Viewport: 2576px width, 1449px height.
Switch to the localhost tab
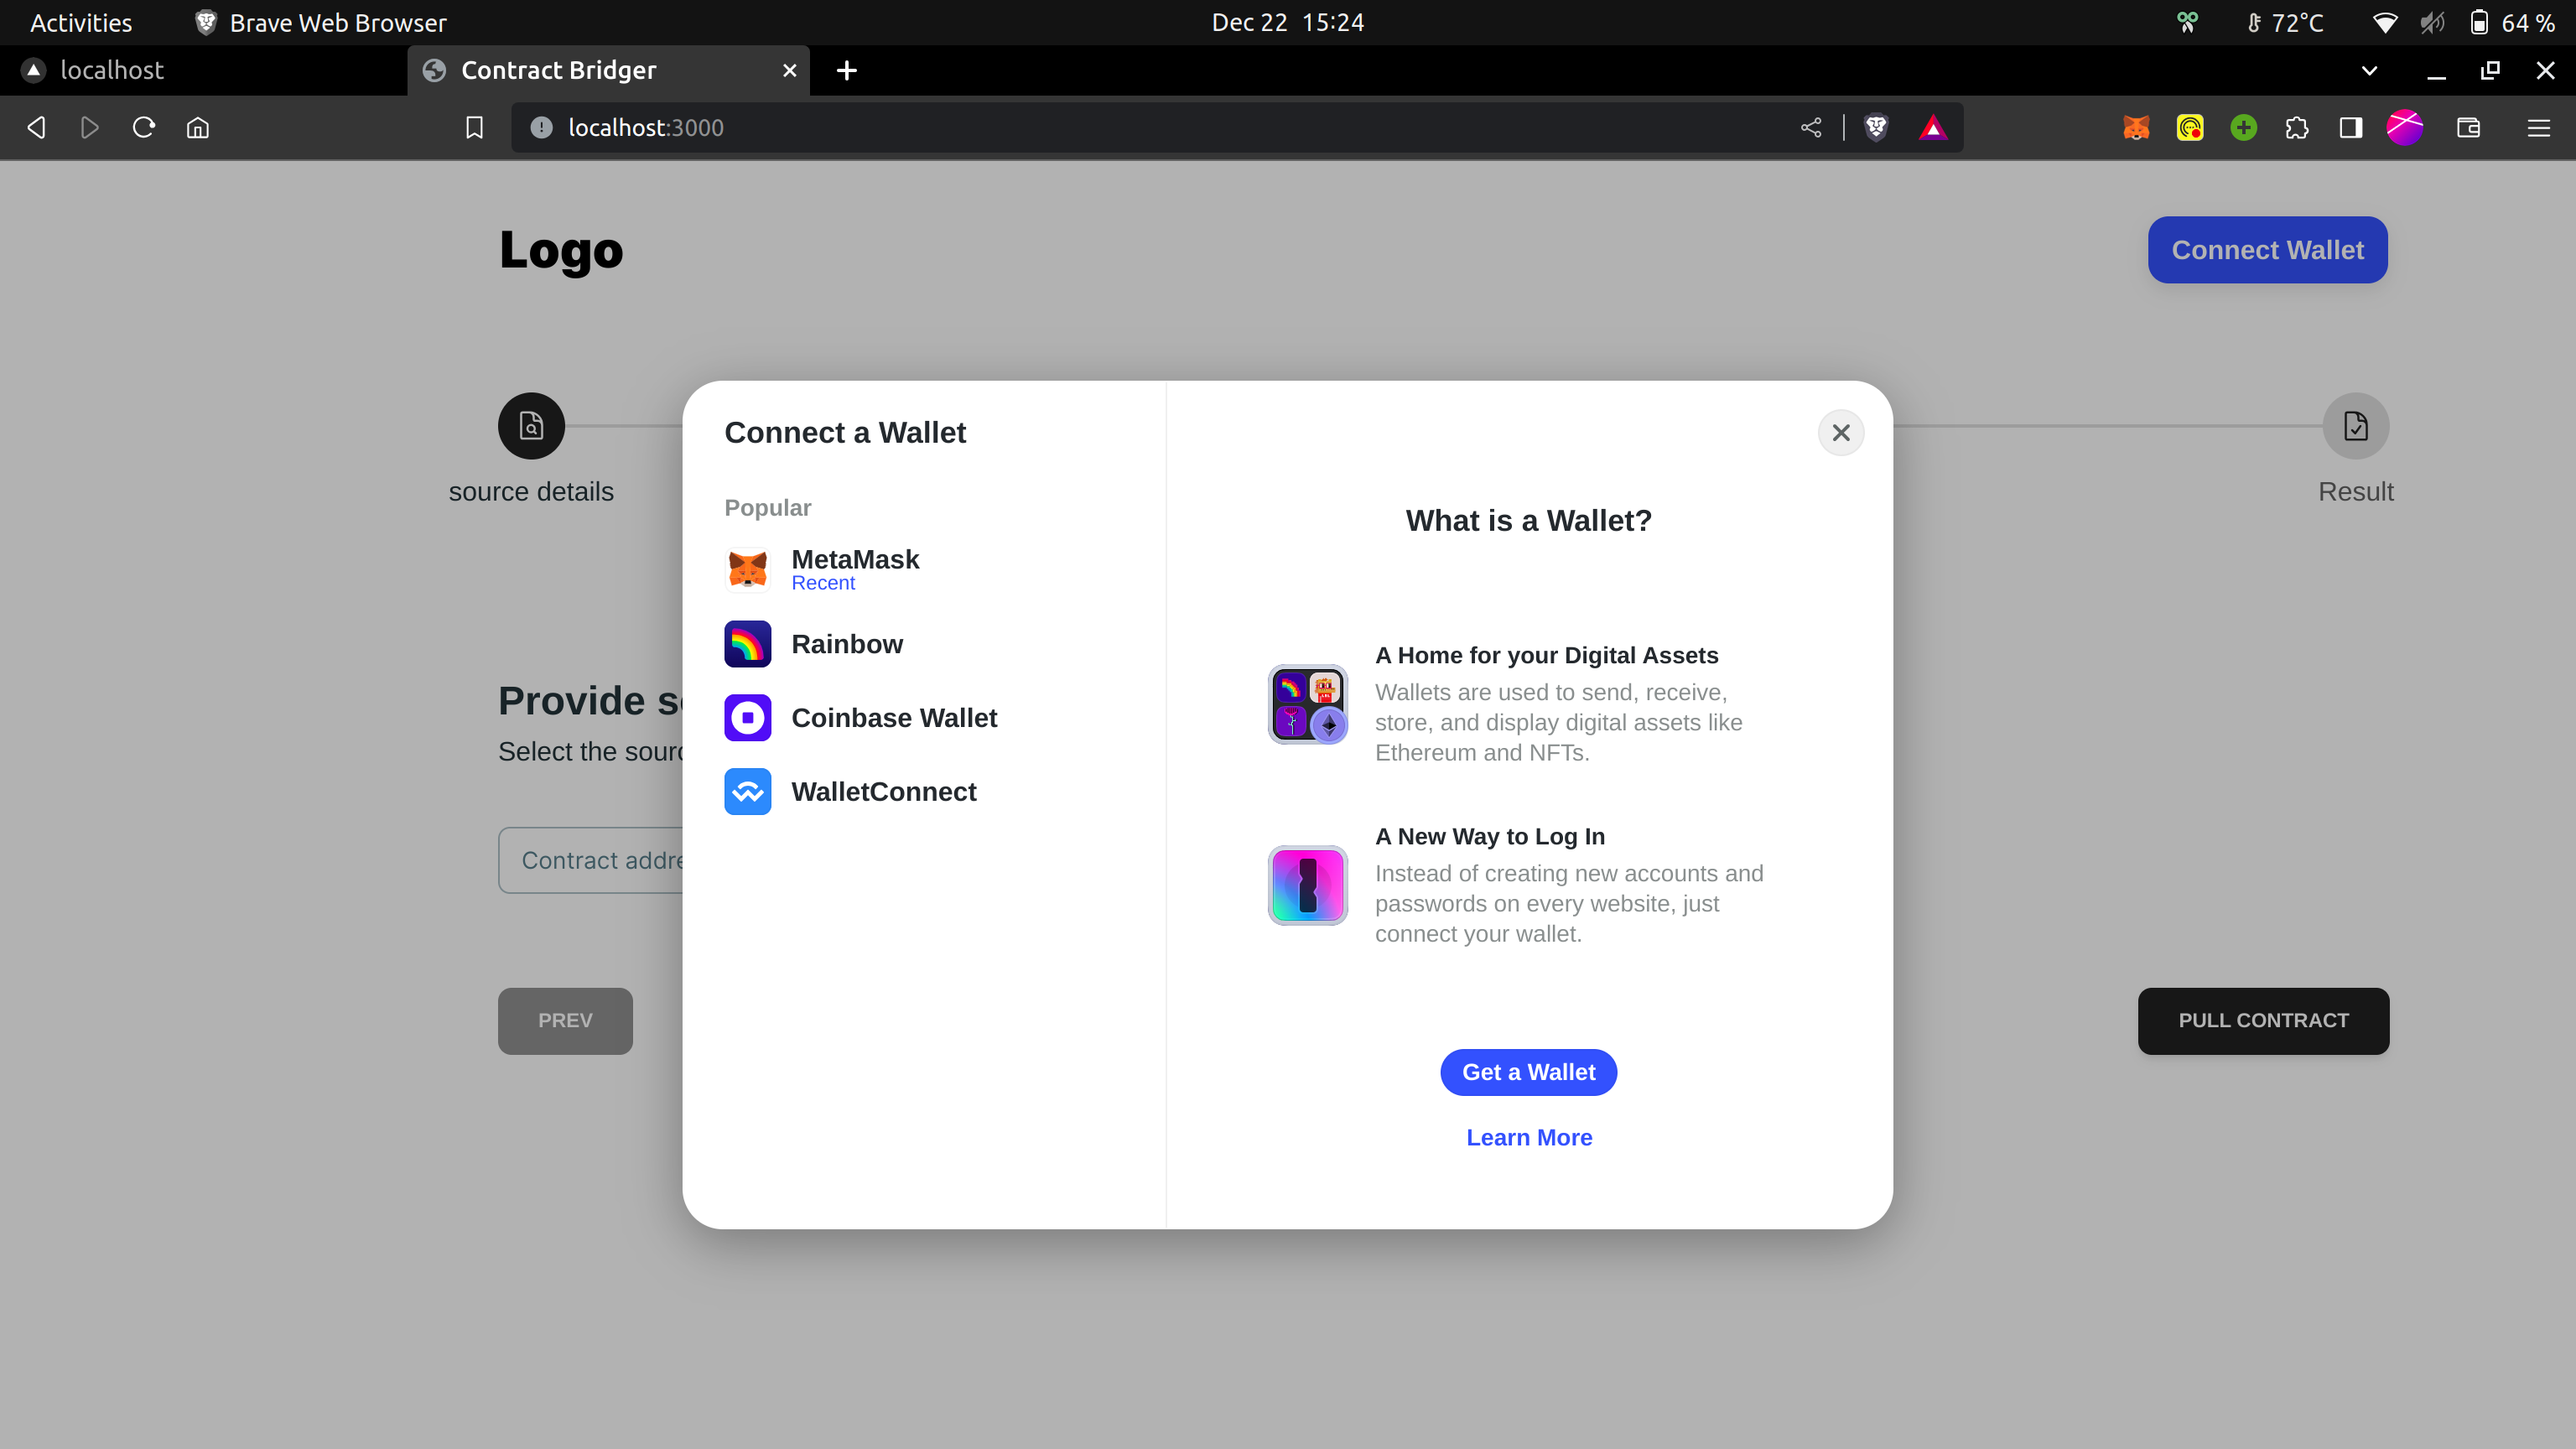(x=112, y=71)
